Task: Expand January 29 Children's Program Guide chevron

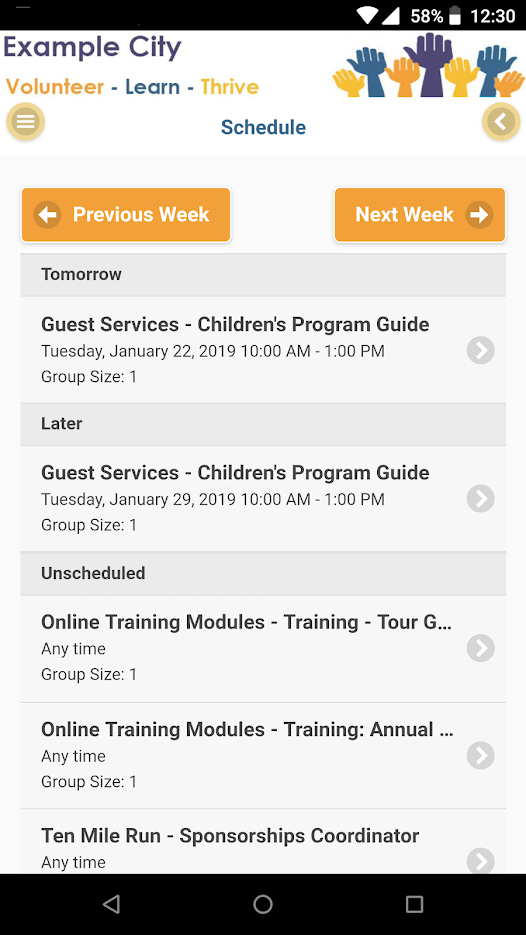Action: pos(481,499)
